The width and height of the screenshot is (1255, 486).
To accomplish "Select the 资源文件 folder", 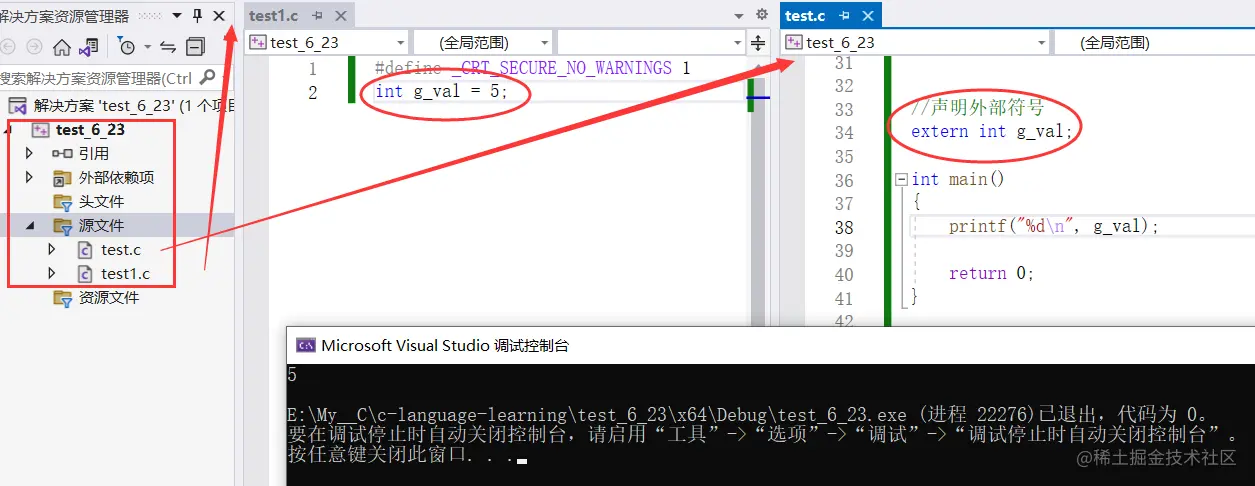I will [109, 298].
